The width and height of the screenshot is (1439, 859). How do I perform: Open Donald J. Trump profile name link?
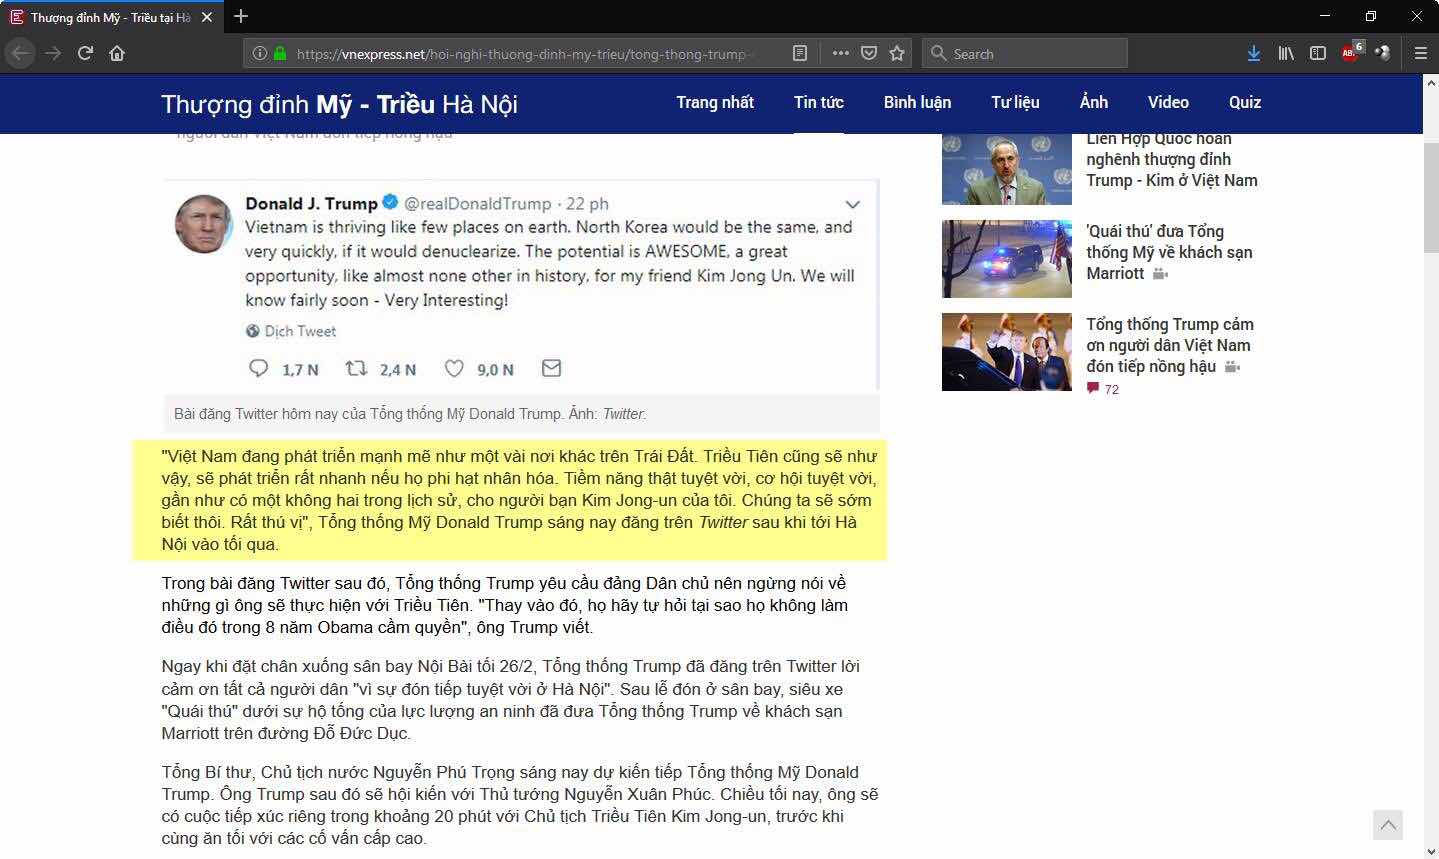pyautogui.click(x=311, y=203)
